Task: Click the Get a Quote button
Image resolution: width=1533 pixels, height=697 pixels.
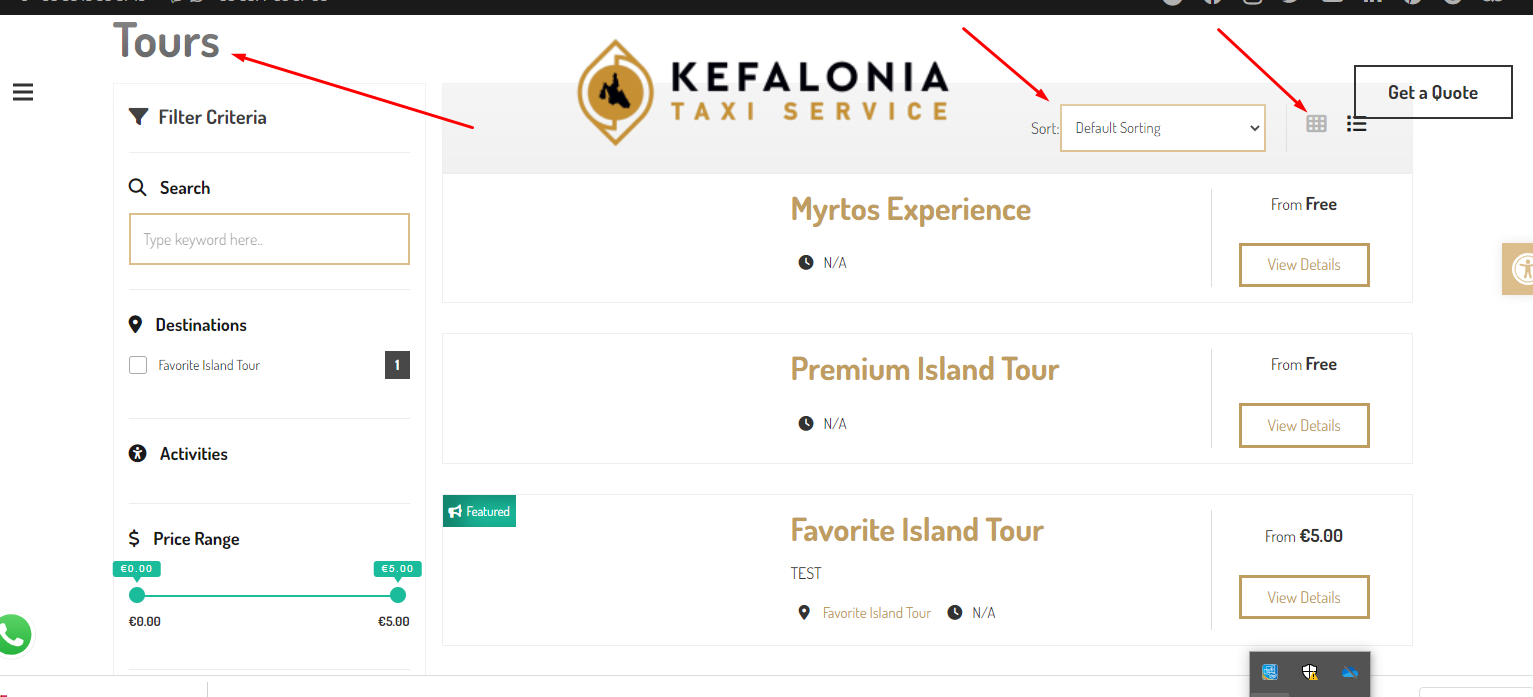Action: click(1433, 92)
